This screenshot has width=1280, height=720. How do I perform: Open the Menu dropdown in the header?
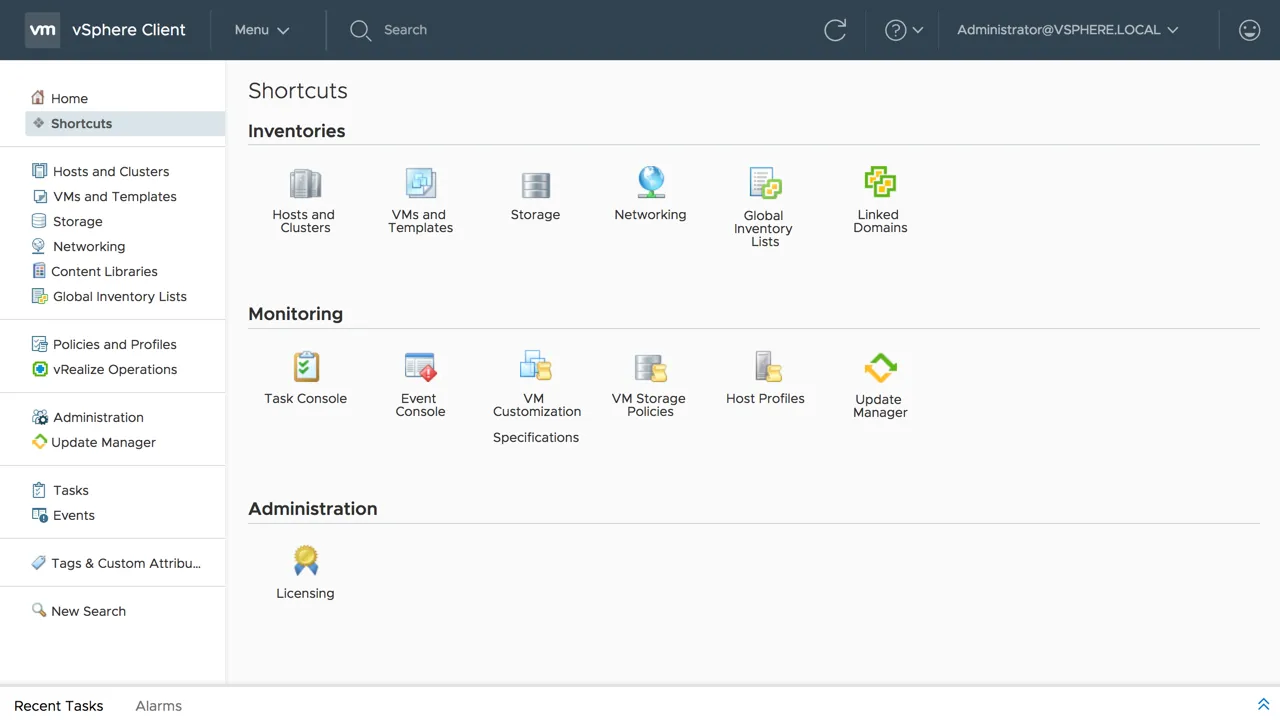point(262,30)
